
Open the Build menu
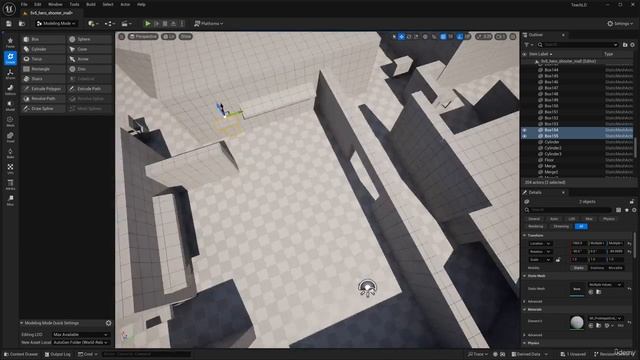point(91,4)
